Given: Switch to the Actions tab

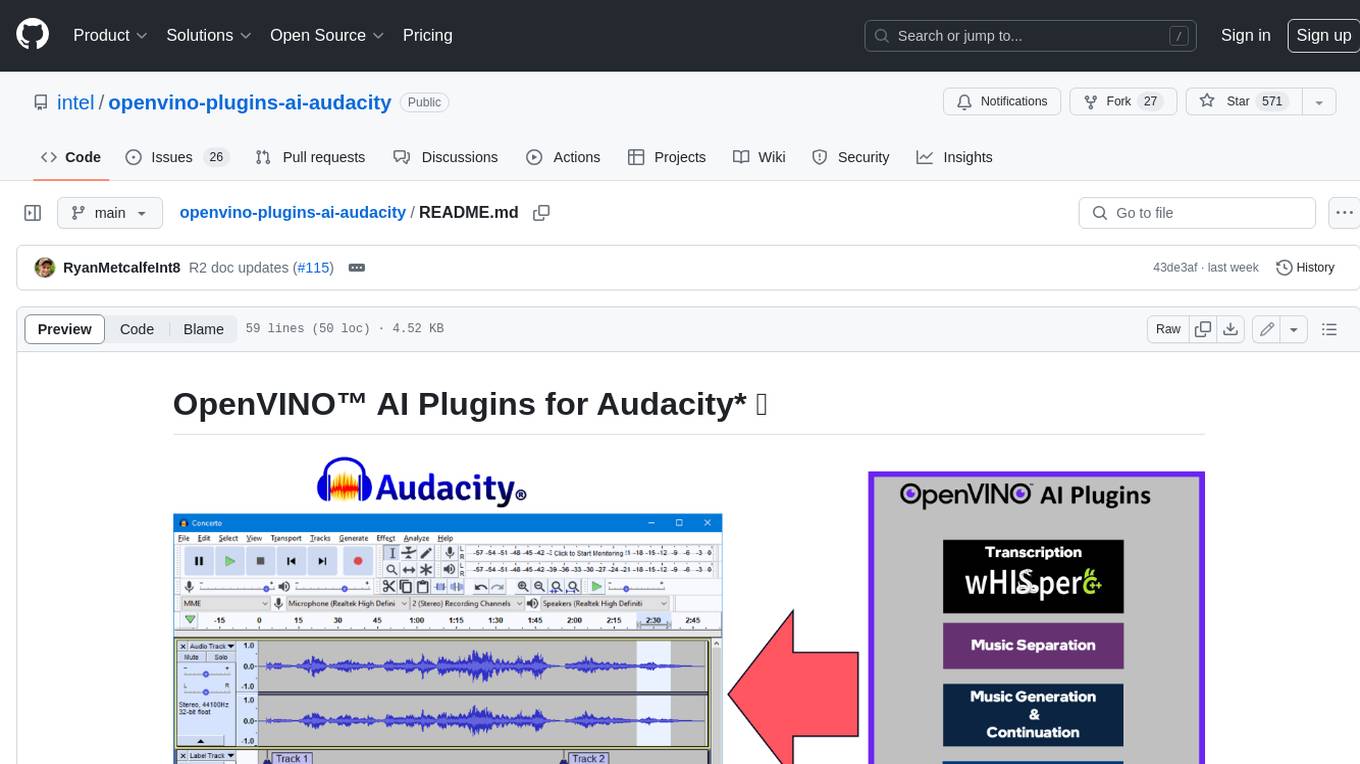Looking at the screenshot, I should point(563,157).
